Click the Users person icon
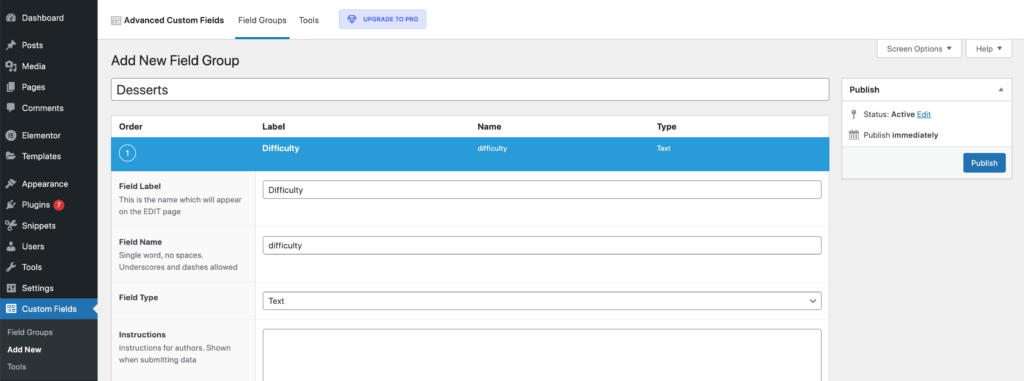Image resolution: width=1024 pixels, height=381 pixels. pyautogui.click(x=10, y=246)
